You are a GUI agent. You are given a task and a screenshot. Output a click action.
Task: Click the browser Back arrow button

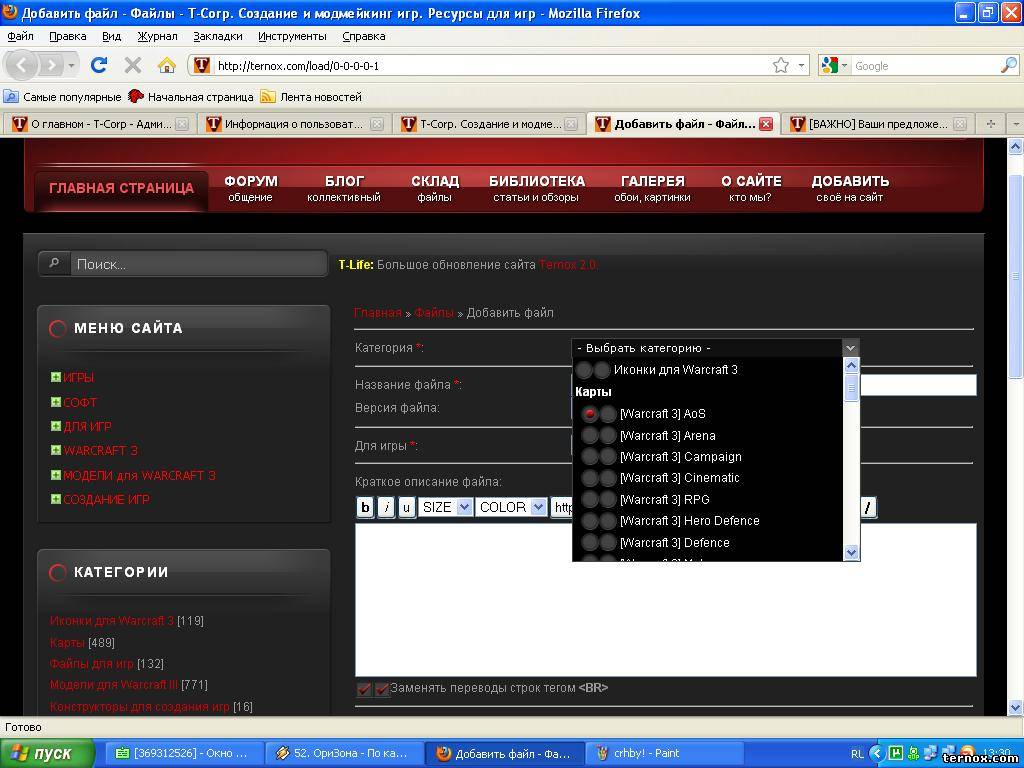tap(22, 65)
